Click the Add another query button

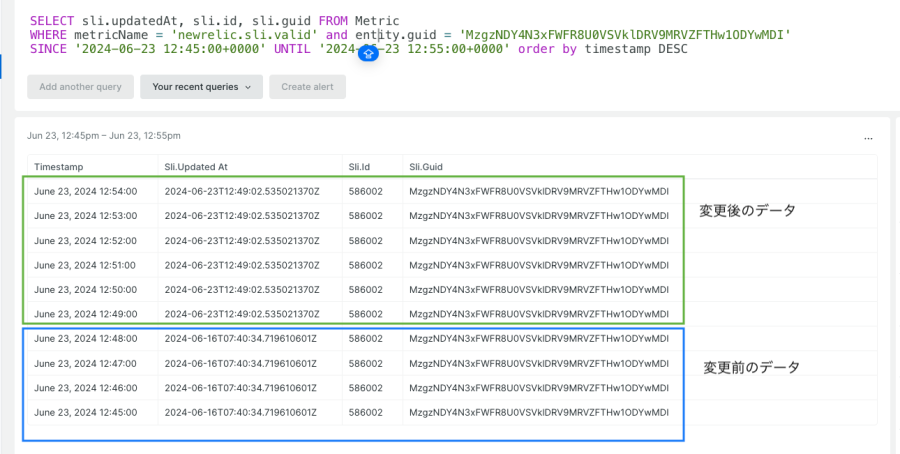[x=80, y=87]
